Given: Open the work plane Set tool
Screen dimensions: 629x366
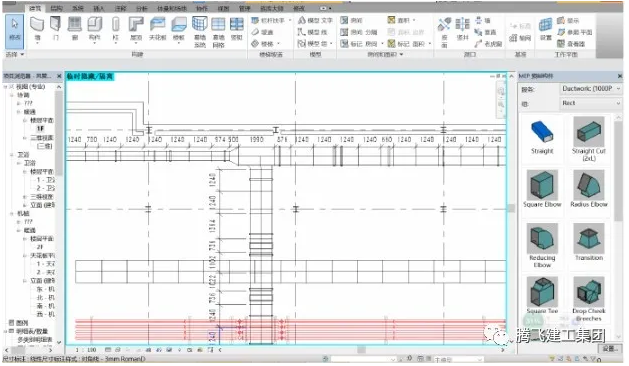Looking at the screenshot, I should pos(546,29).
